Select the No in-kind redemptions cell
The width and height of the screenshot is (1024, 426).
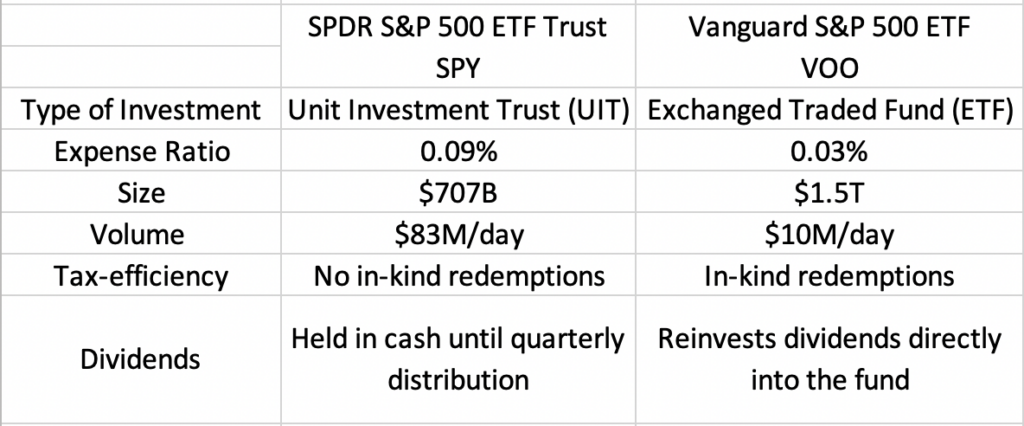pyautogui.click(x=456, y=275)
